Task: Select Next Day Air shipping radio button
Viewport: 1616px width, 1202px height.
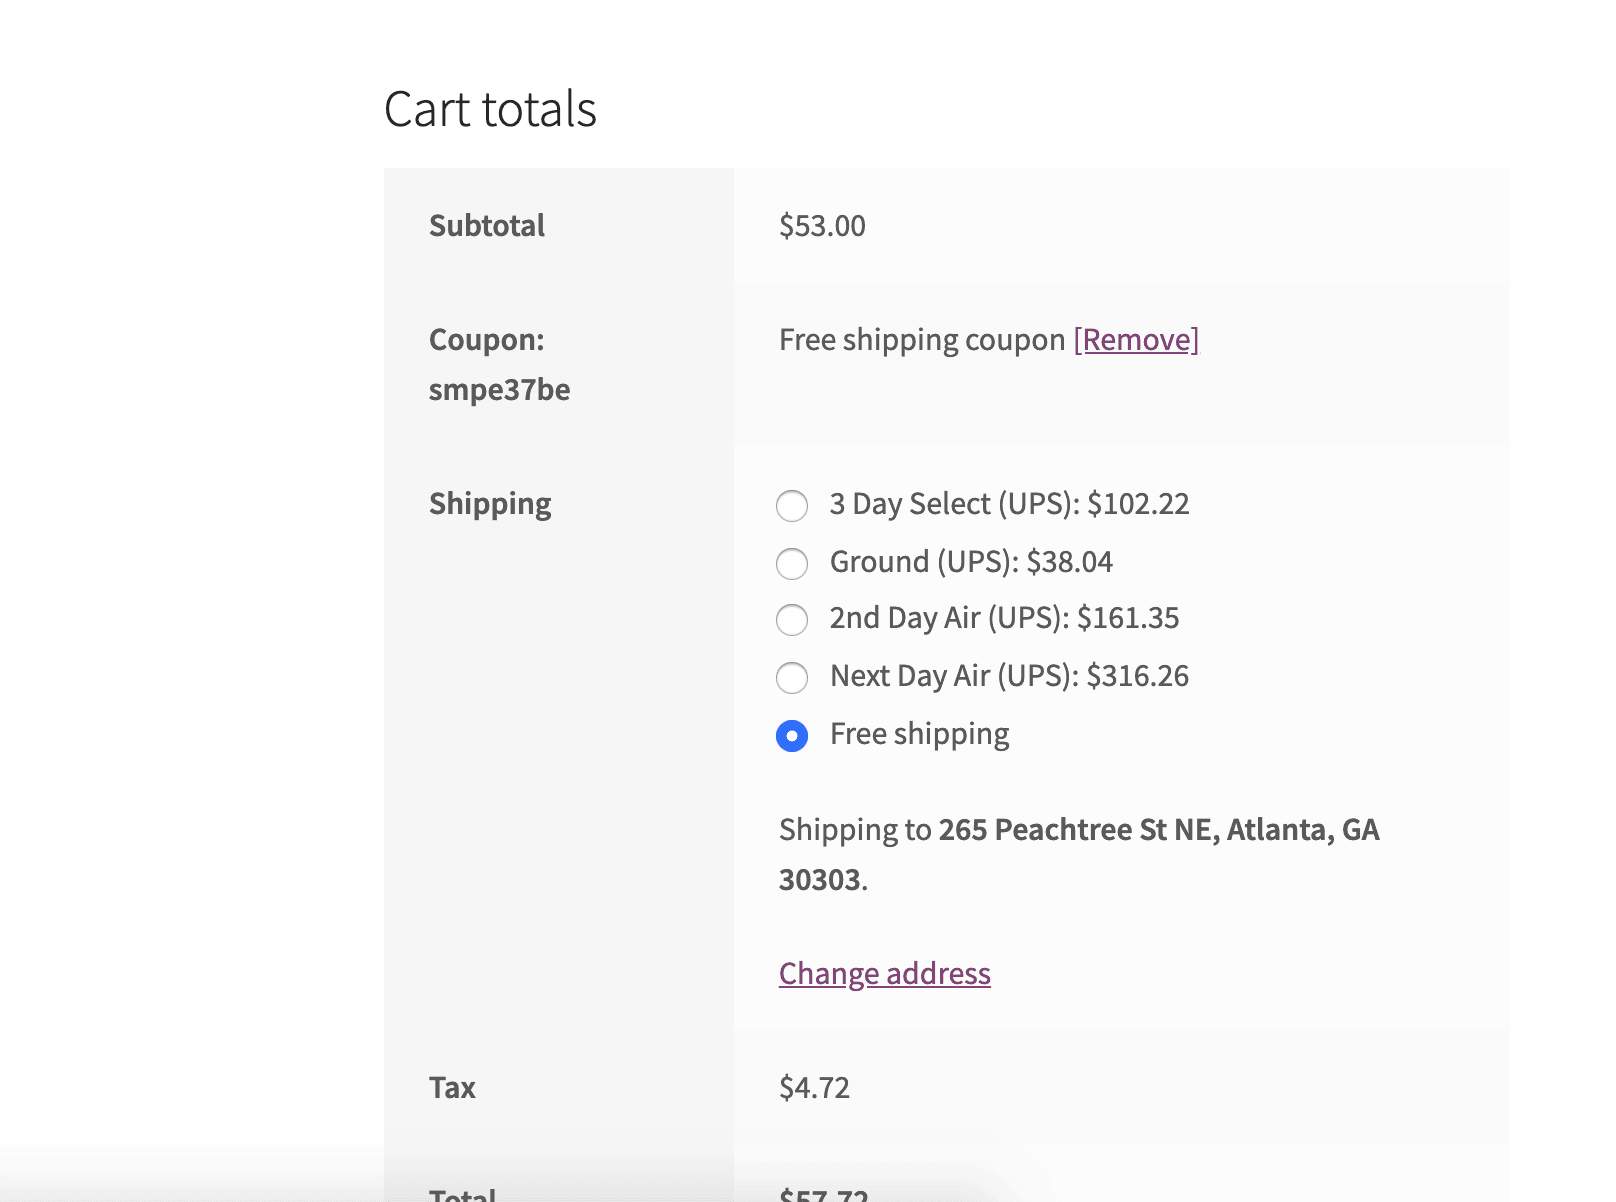Action: coord(792,677)
